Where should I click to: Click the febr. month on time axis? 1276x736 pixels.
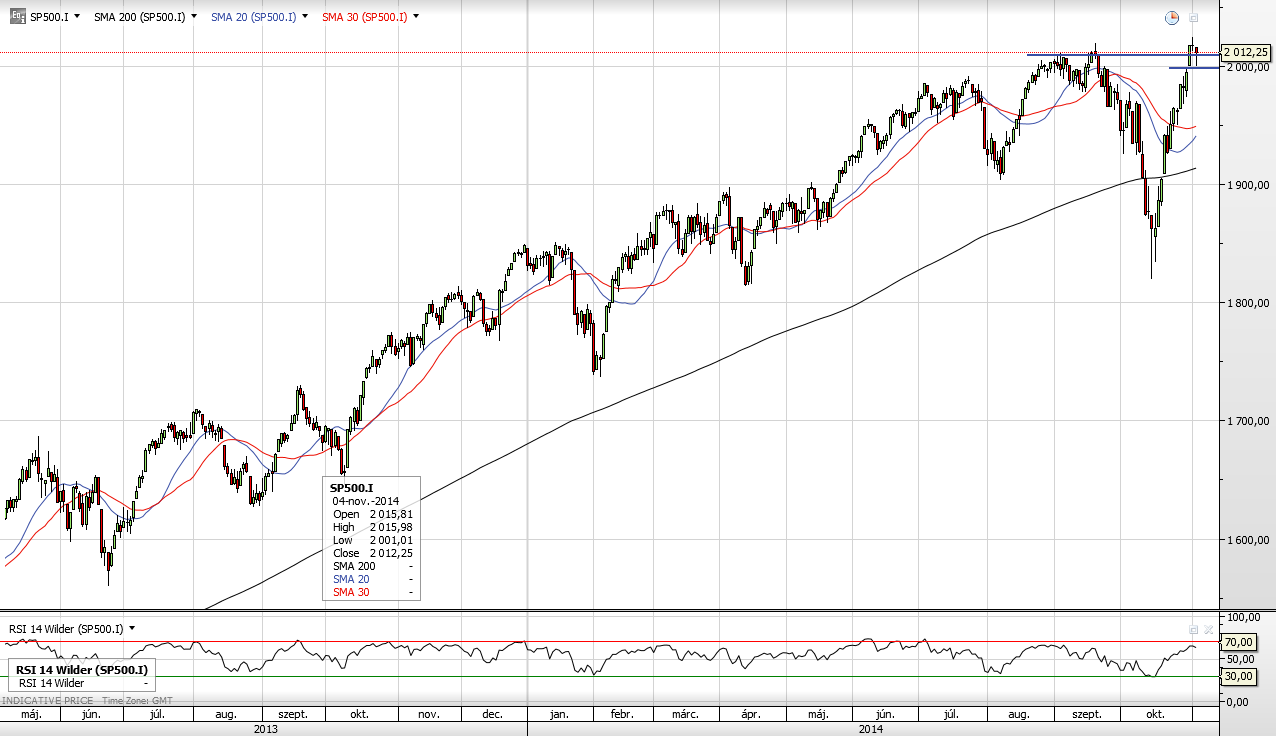622,714
